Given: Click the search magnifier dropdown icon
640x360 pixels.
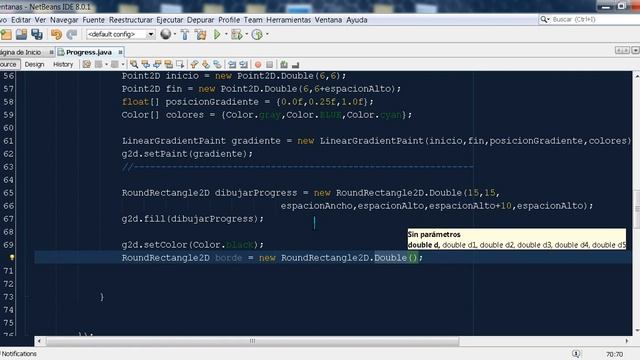Looking at the screenshot, I should tap(544, 19).
